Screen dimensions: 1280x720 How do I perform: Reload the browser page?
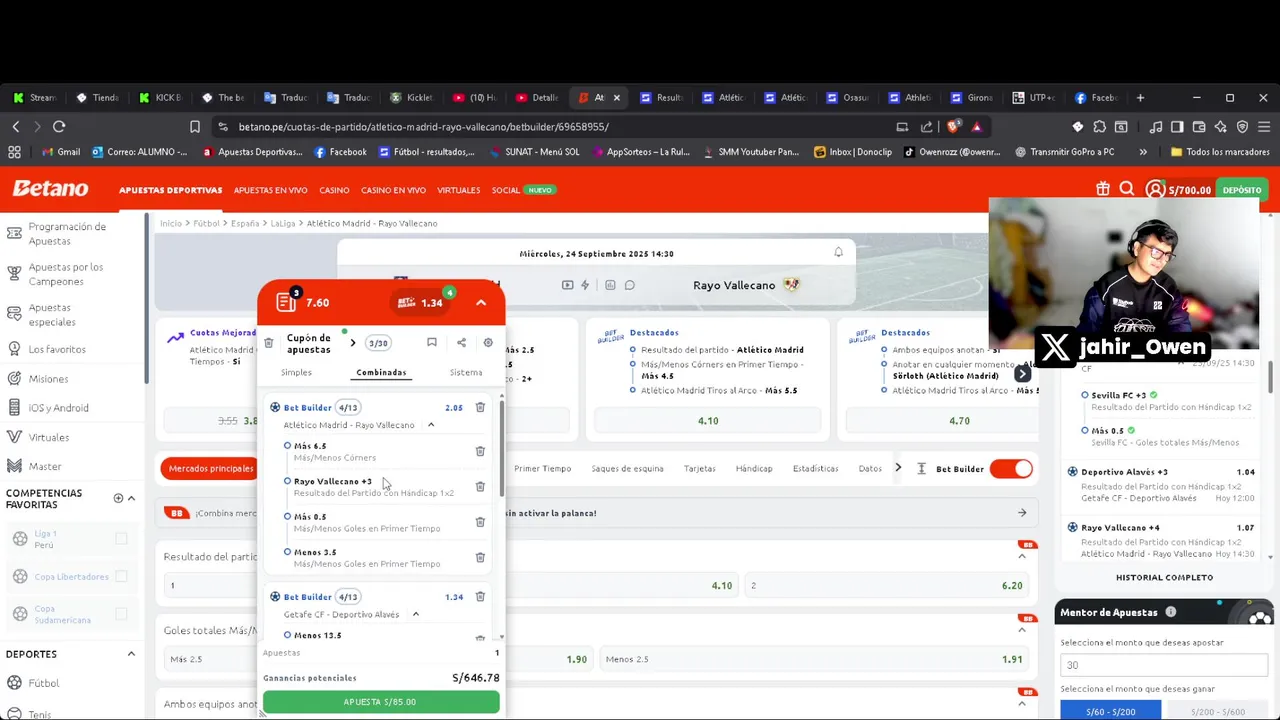pos(59,126)
